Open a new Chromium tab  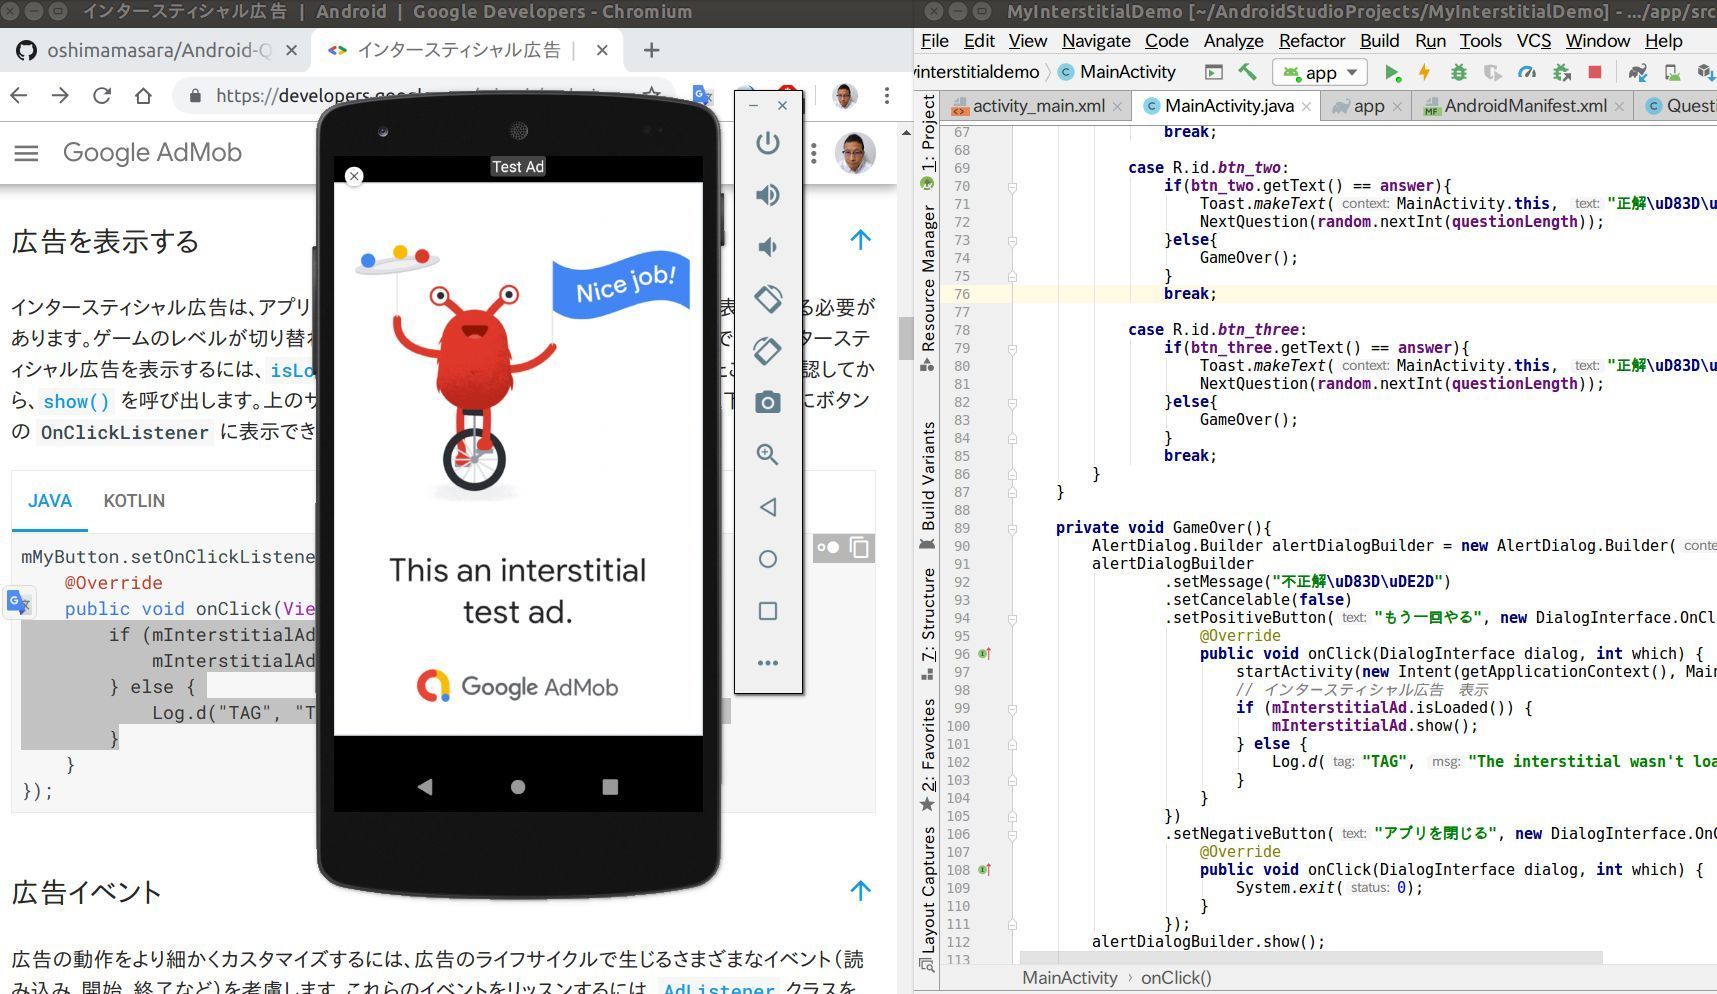pos(651,50)
